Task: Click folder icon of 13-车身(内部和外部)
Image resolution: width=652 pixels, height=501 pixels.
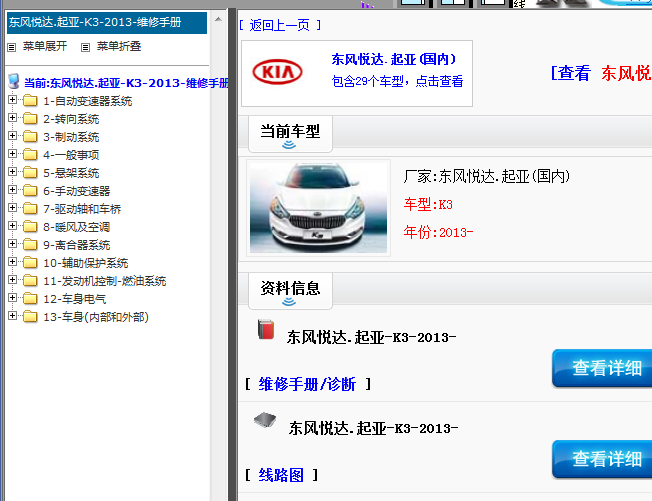Action: pyautogui.click(x=30, y=316)
